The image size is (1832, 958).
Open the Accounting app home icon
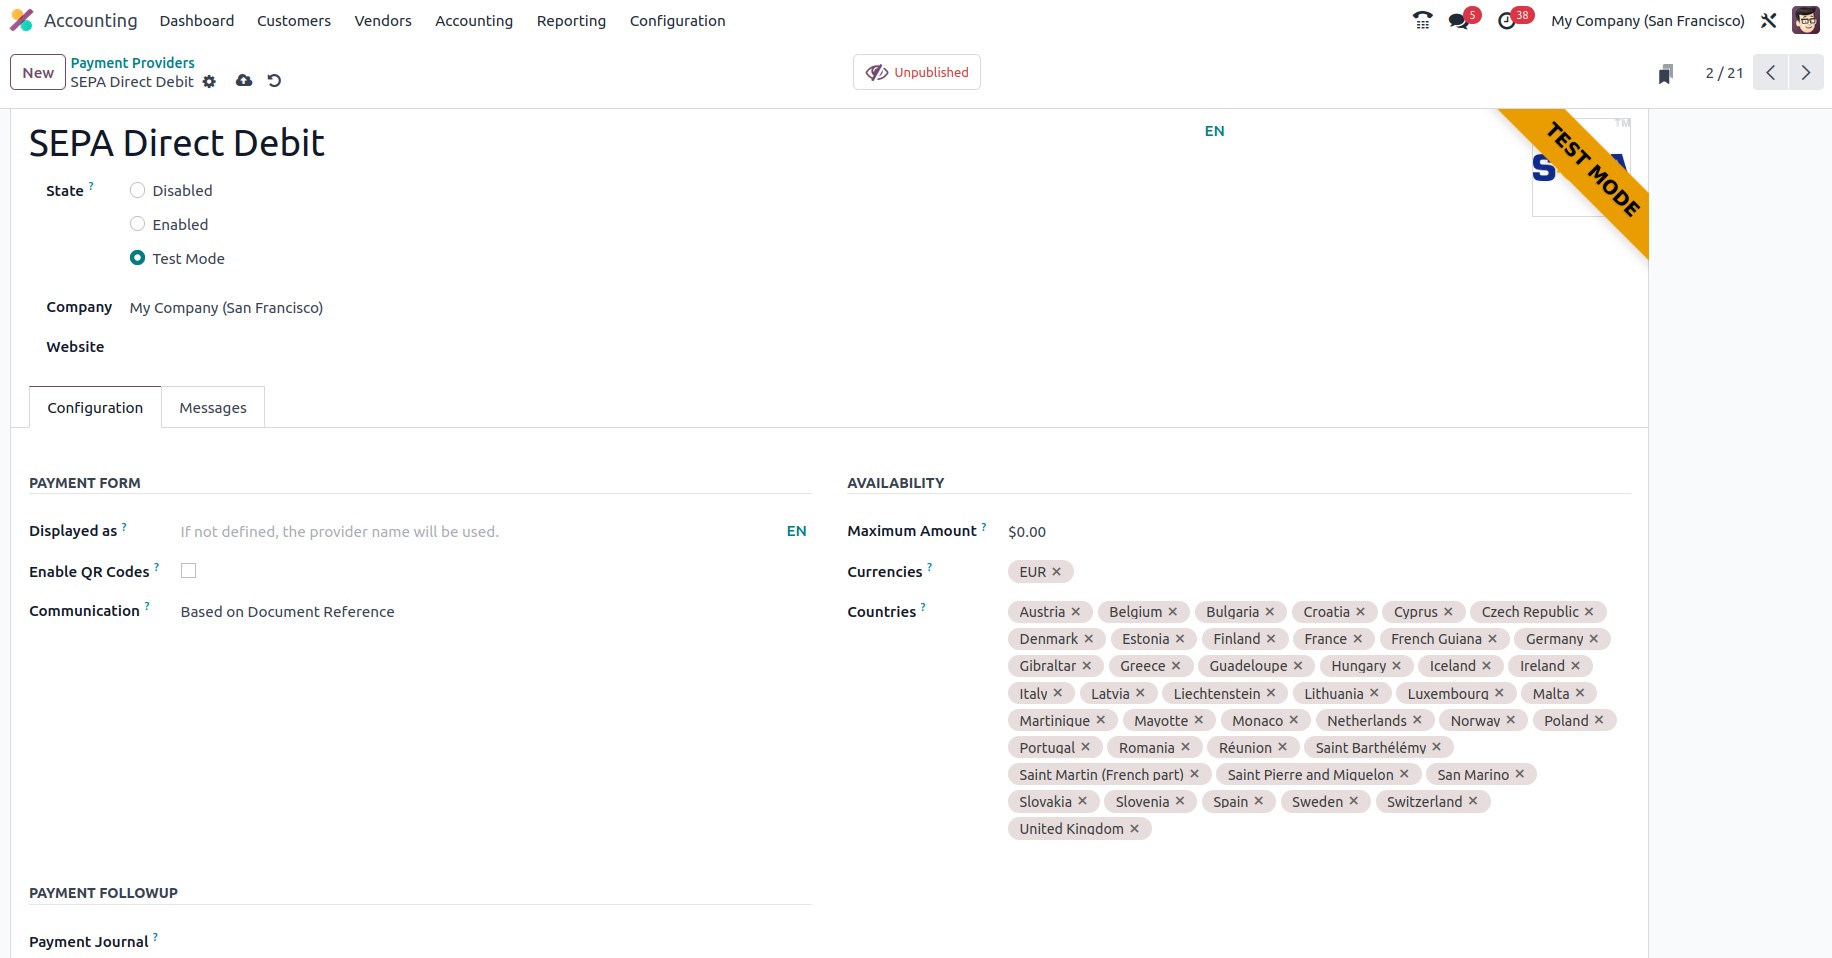click(x=22, y=20)
